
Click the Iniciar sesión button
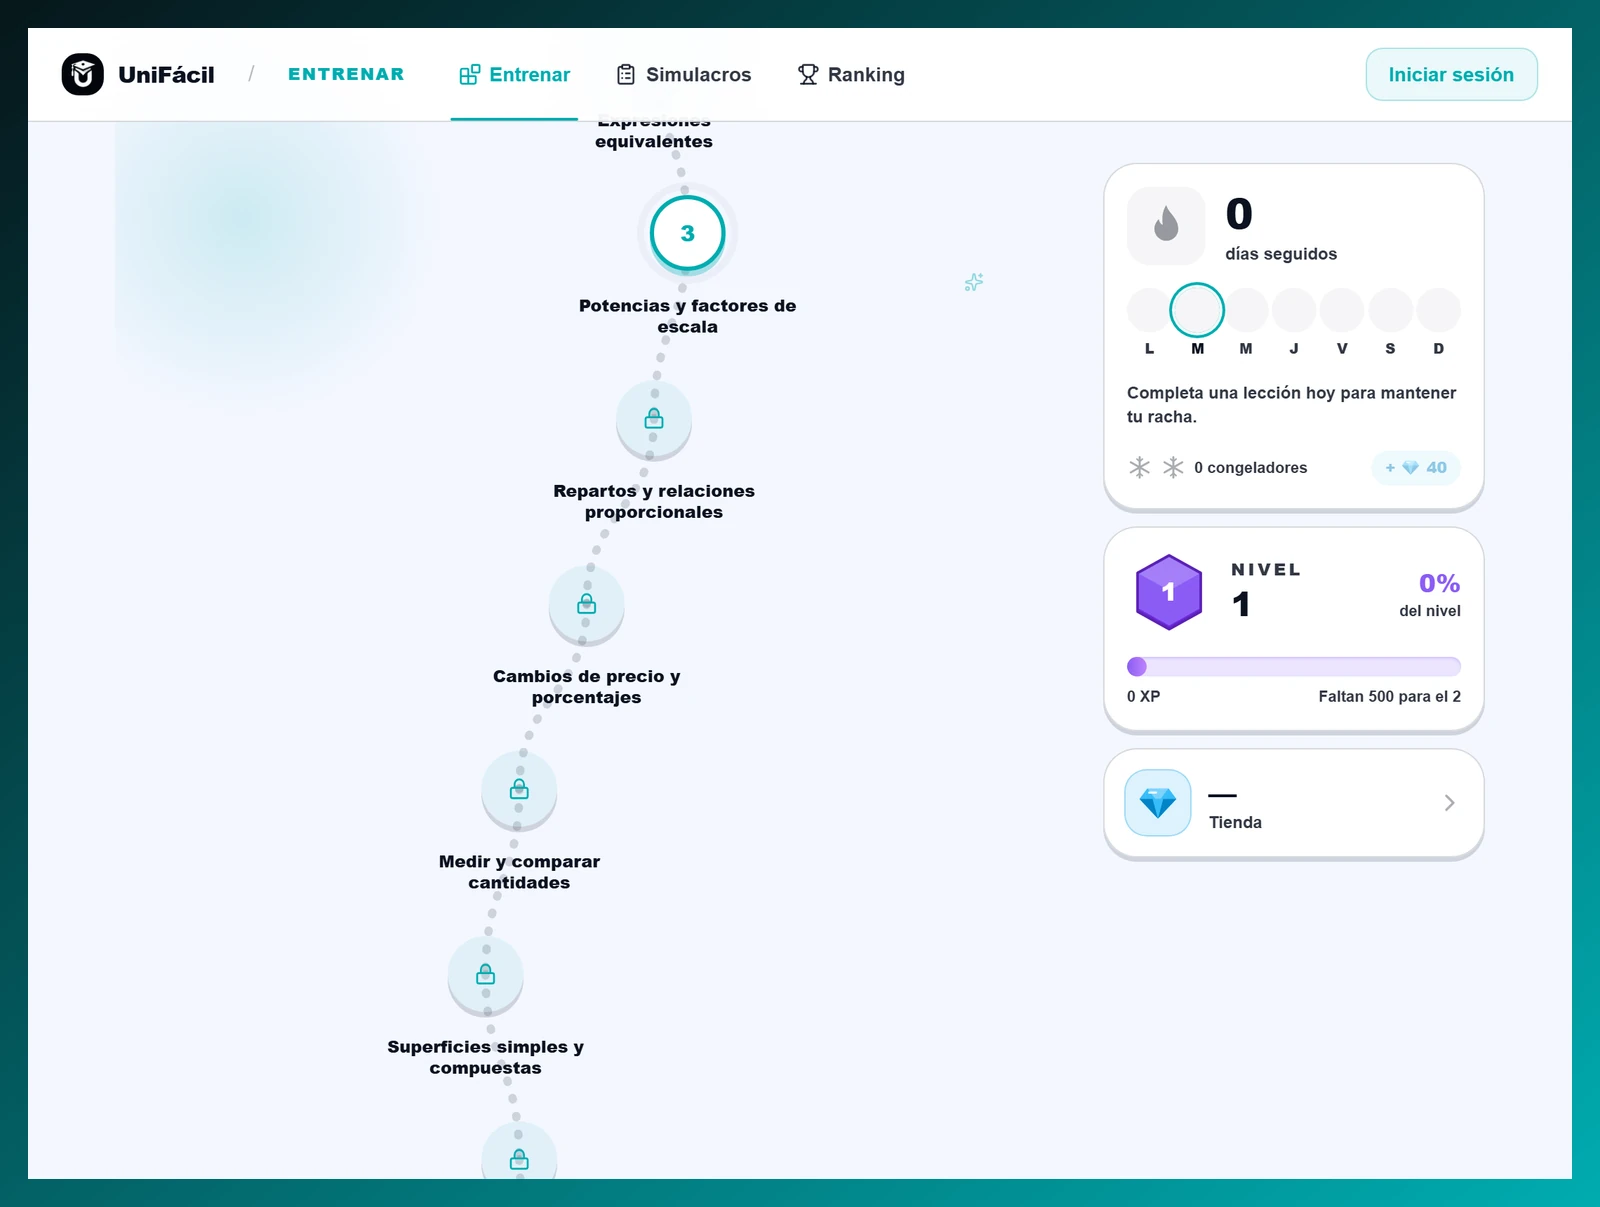[x=1451, y=75]
